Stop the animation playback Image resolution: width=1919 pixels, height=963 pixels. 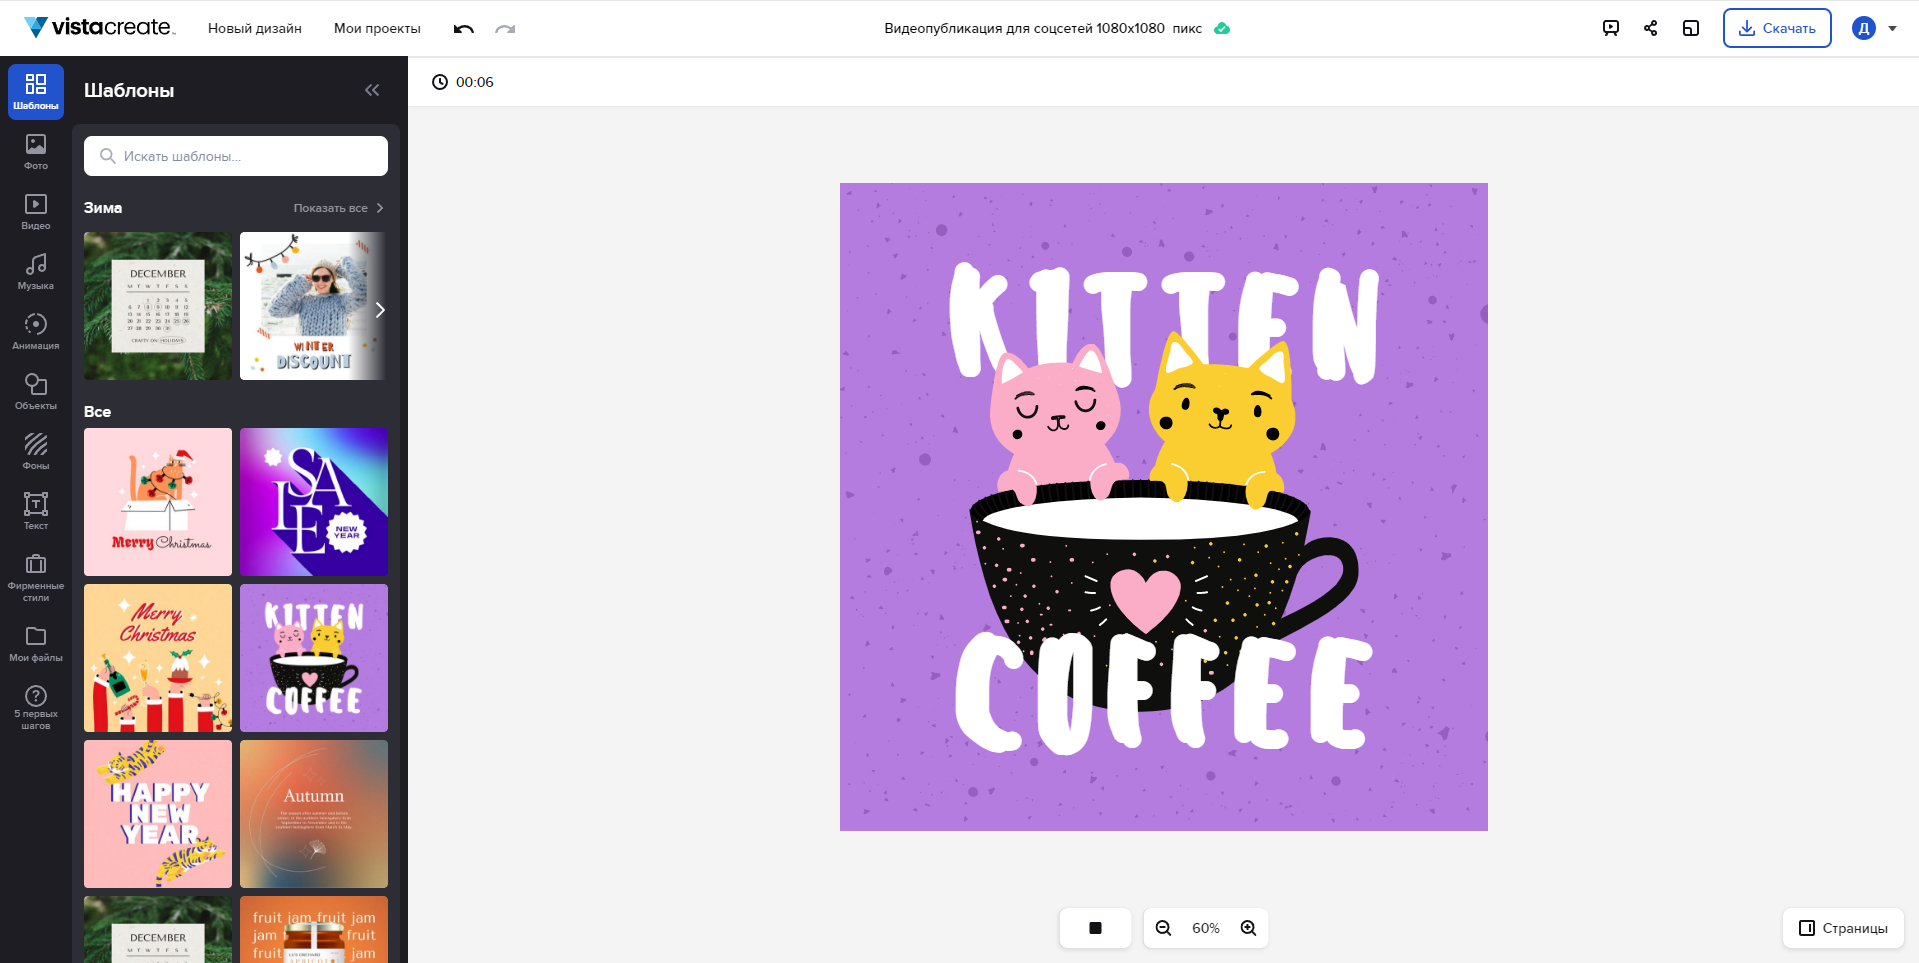(1095, 928)
